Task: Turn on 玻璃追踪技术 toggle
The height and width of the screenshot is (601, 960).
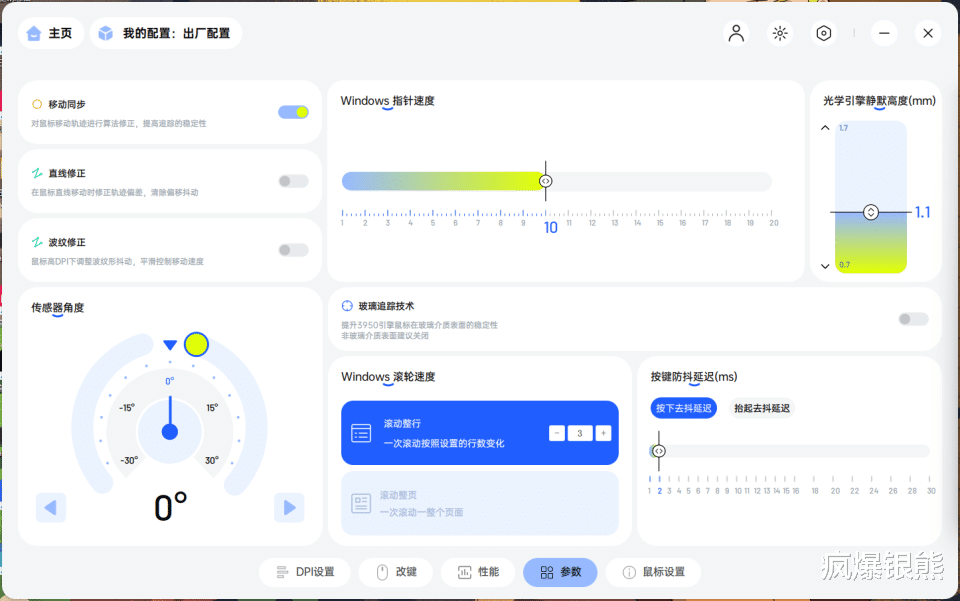Action: [x=913, y=319]
